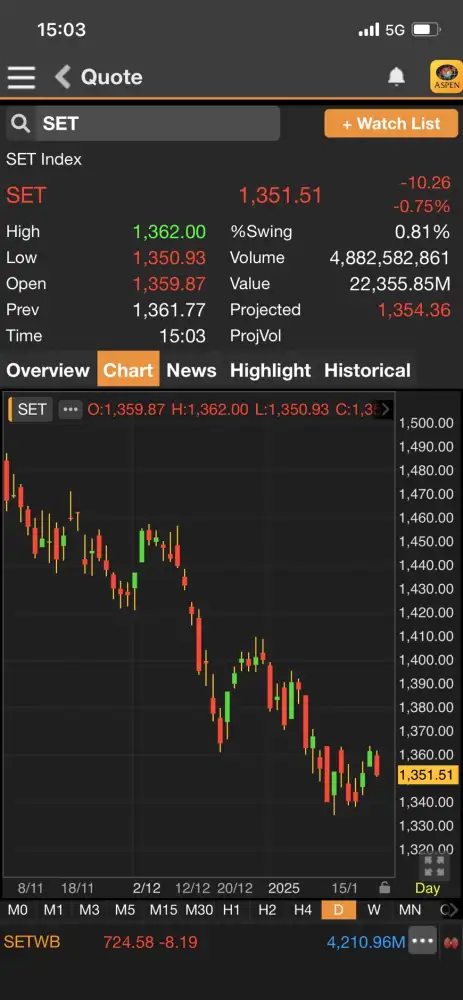Select the W weekly timeframe
Viewport: 463px width, 1000px height.
pos(375,910)
